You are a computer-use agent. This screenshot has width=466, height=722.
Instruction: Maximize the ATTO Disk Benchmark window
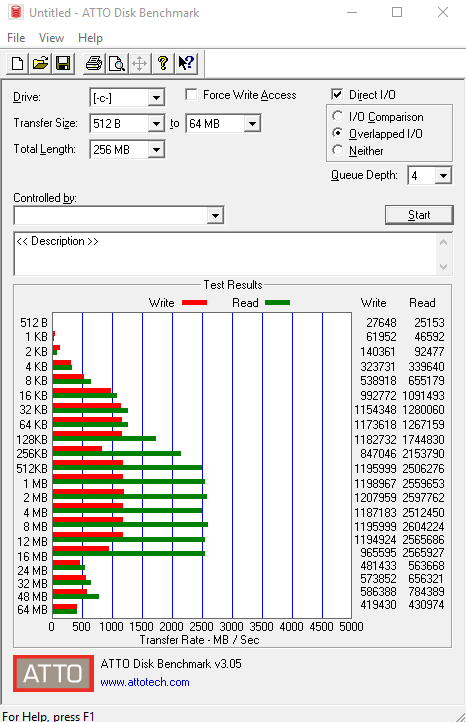[x=397, y=12]
